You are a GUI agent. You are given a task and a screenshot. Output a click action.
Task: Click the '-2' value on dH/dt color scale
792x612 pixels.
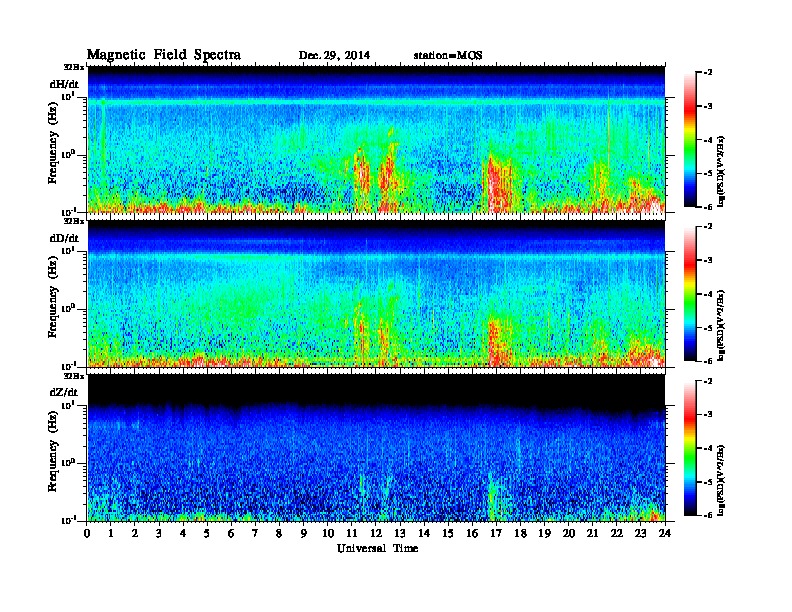click(708, 73)
